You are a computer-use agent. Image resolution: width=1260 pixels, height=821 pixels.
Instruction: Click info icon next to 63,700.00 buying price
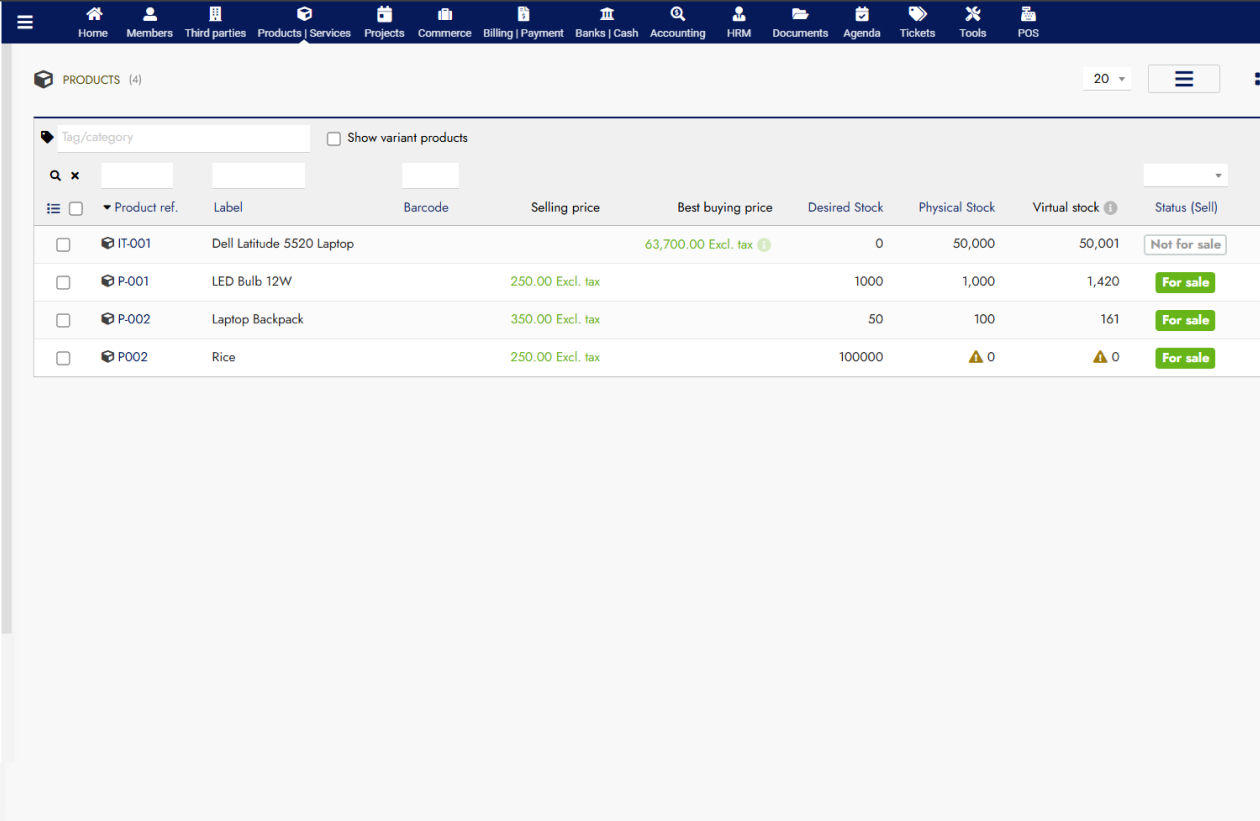tap(764, 245)
